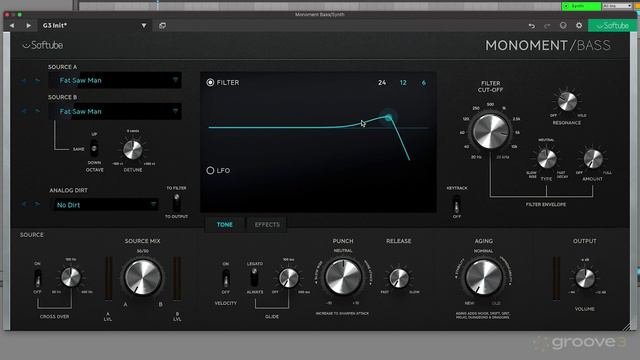Toggle the Velocity on/off switch

226,278
